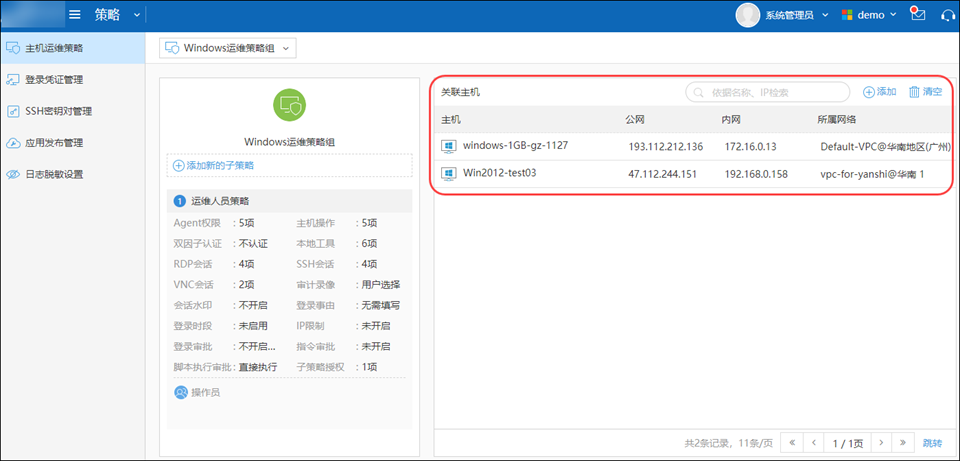Click network vpc-for-yanshi@华南 1
This screenshot has height=461, width=960.
872,174
